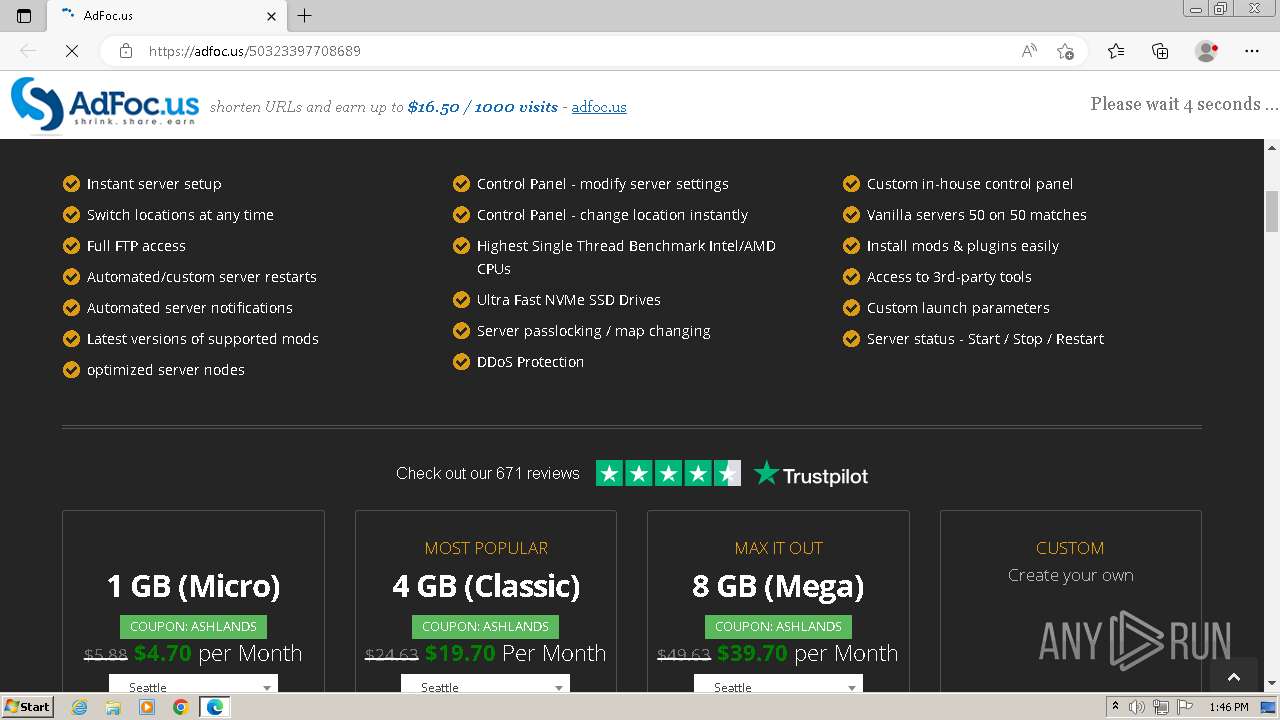1280x720 pixels.
Task: Click the Trustpilot star rating
Action: [x=668, y=473]
